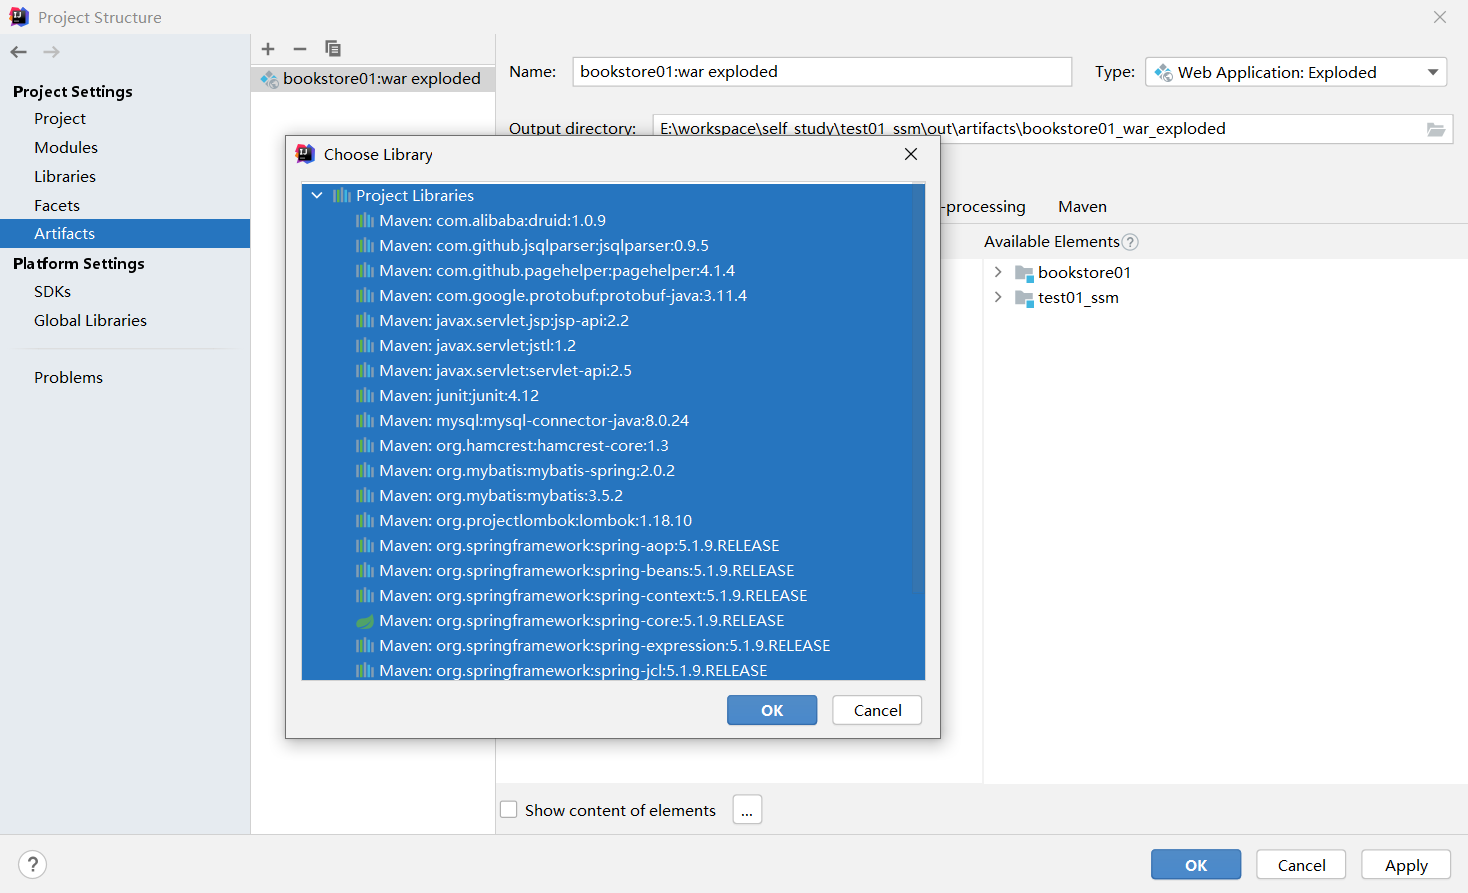Click the bookstore01 module folder icon
Image resolution: width=1468 pixels, height=893 pixels.
(1024, 273)
